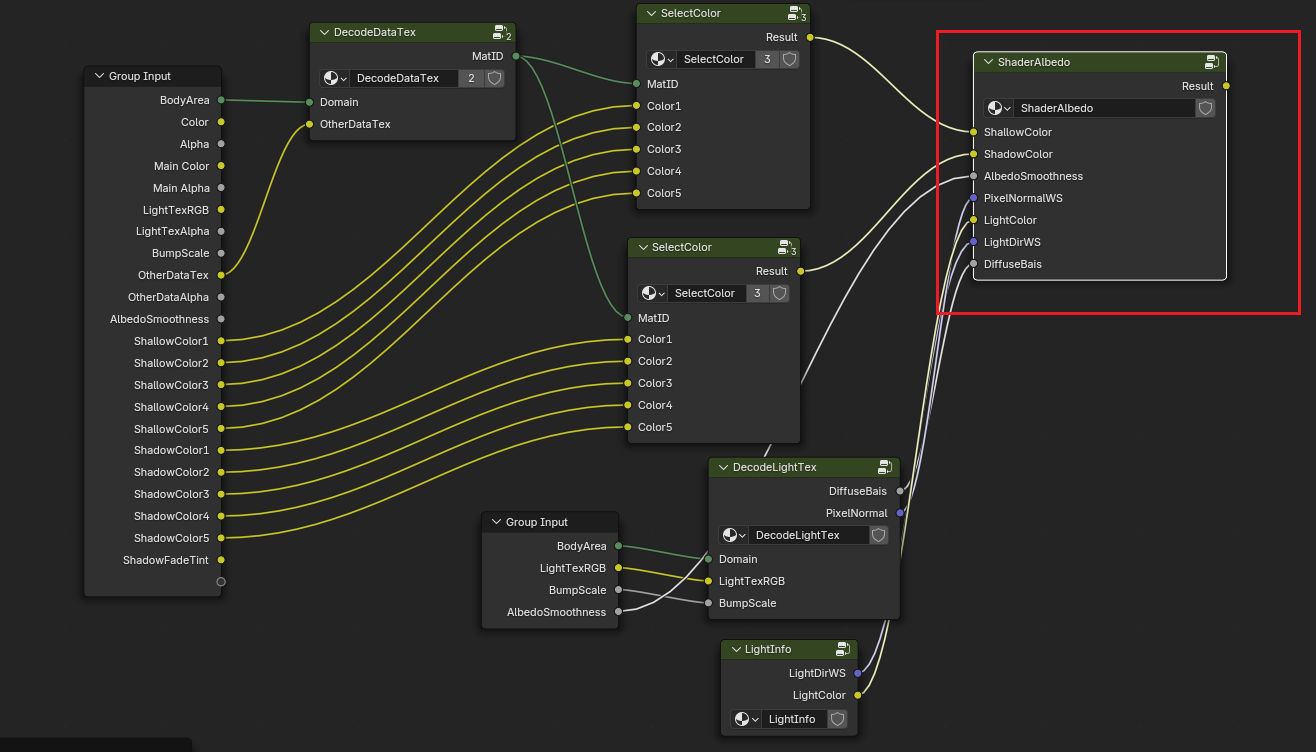Toggle the fake user shield on DecodeDataTex

[495, 78]
